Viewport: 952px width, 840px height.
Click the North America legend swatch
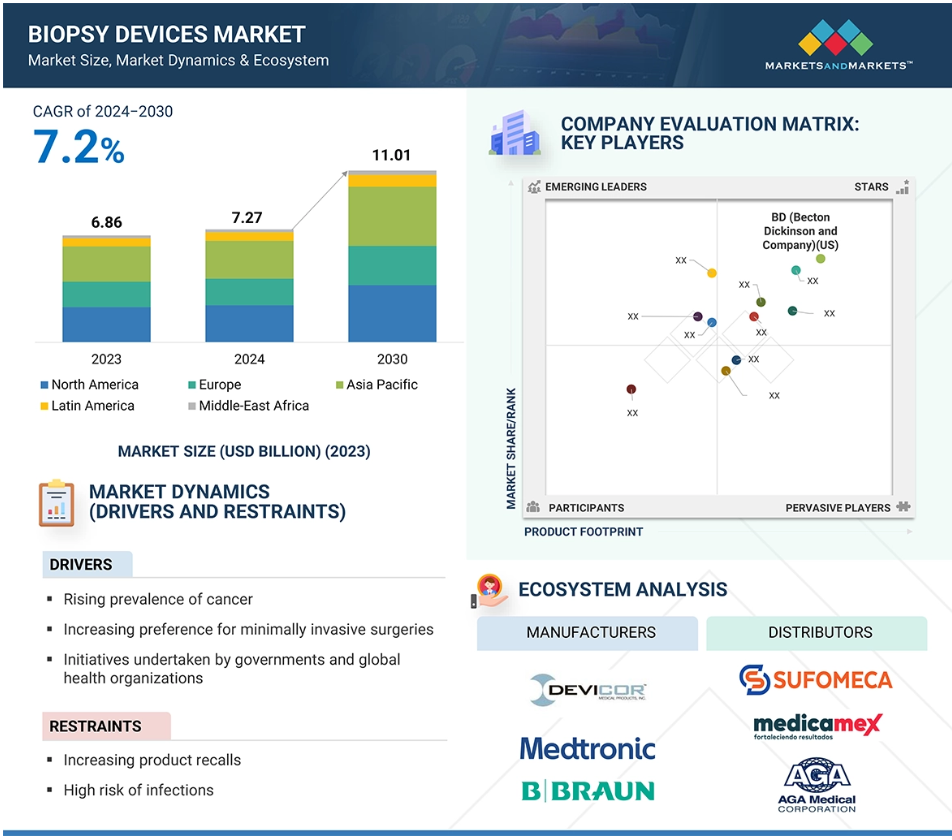point(44,385)
